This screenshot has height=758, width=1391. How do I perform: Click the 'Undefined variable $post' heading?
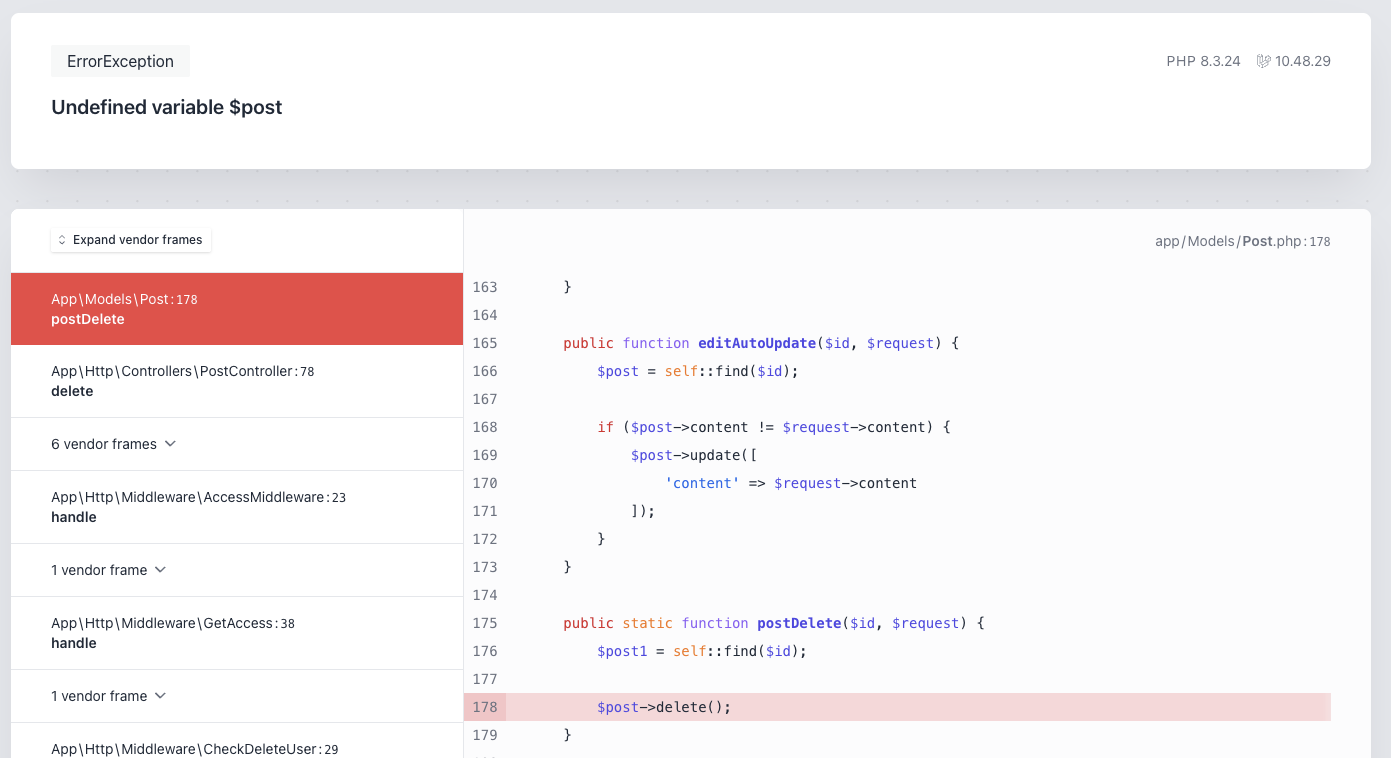167,107
